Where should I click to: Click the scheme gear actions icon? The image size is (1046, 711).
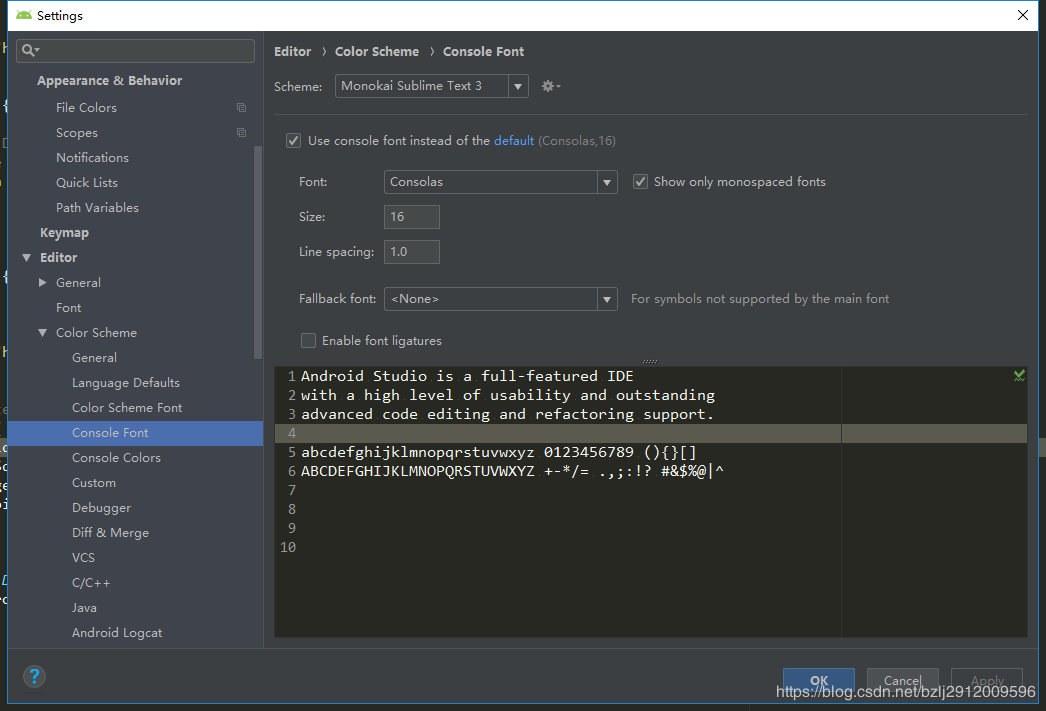click(550, 86)
